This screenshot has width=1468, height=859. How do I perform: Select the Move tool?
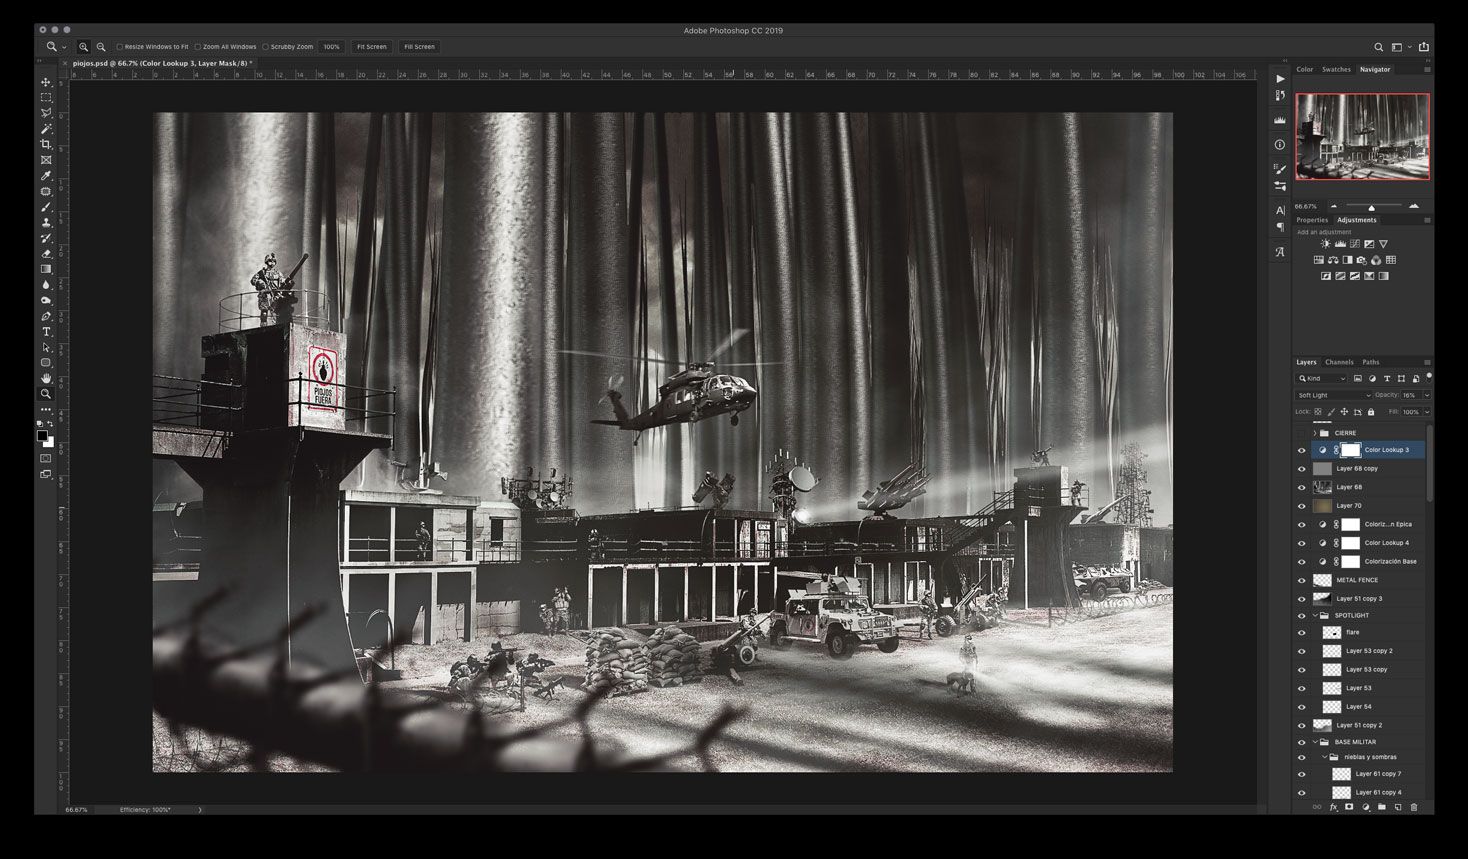pos(46,82)
